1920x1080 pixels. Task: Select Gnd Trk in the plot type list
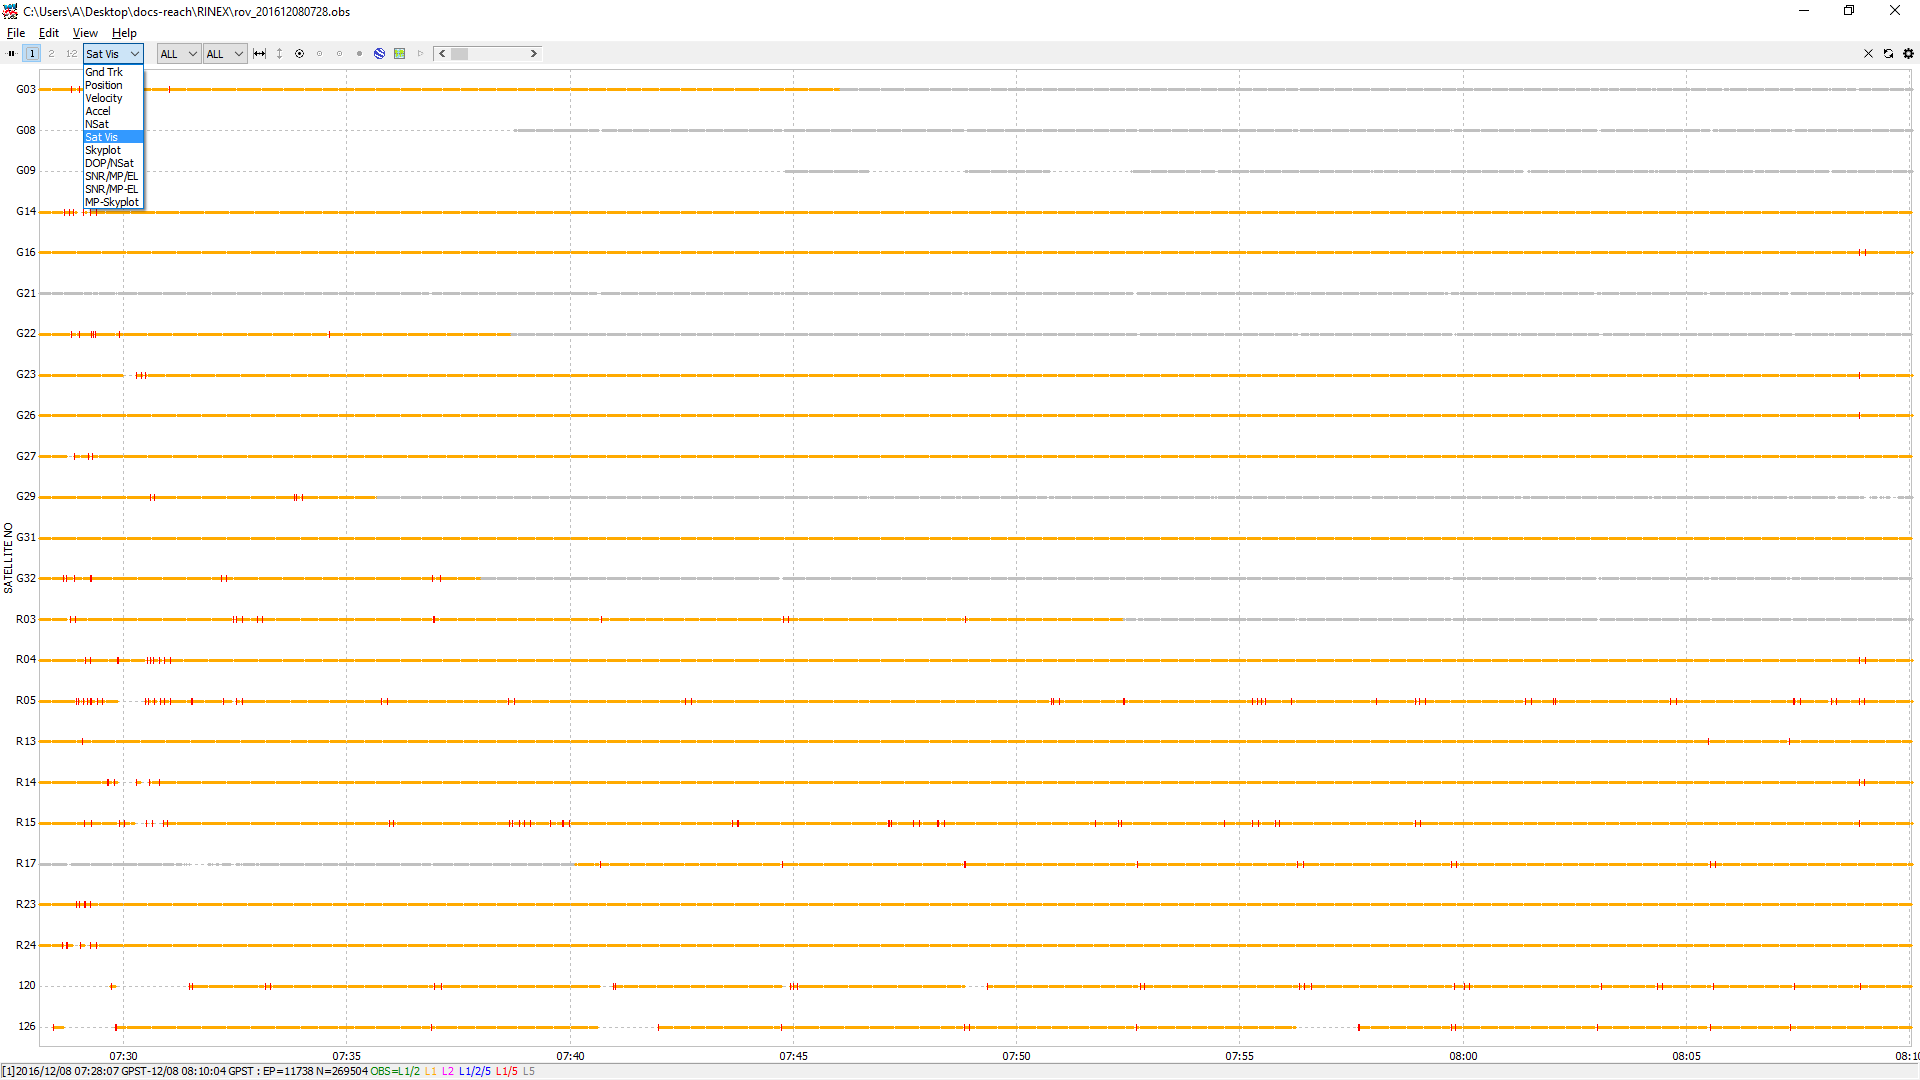click(x=113, y=72)
